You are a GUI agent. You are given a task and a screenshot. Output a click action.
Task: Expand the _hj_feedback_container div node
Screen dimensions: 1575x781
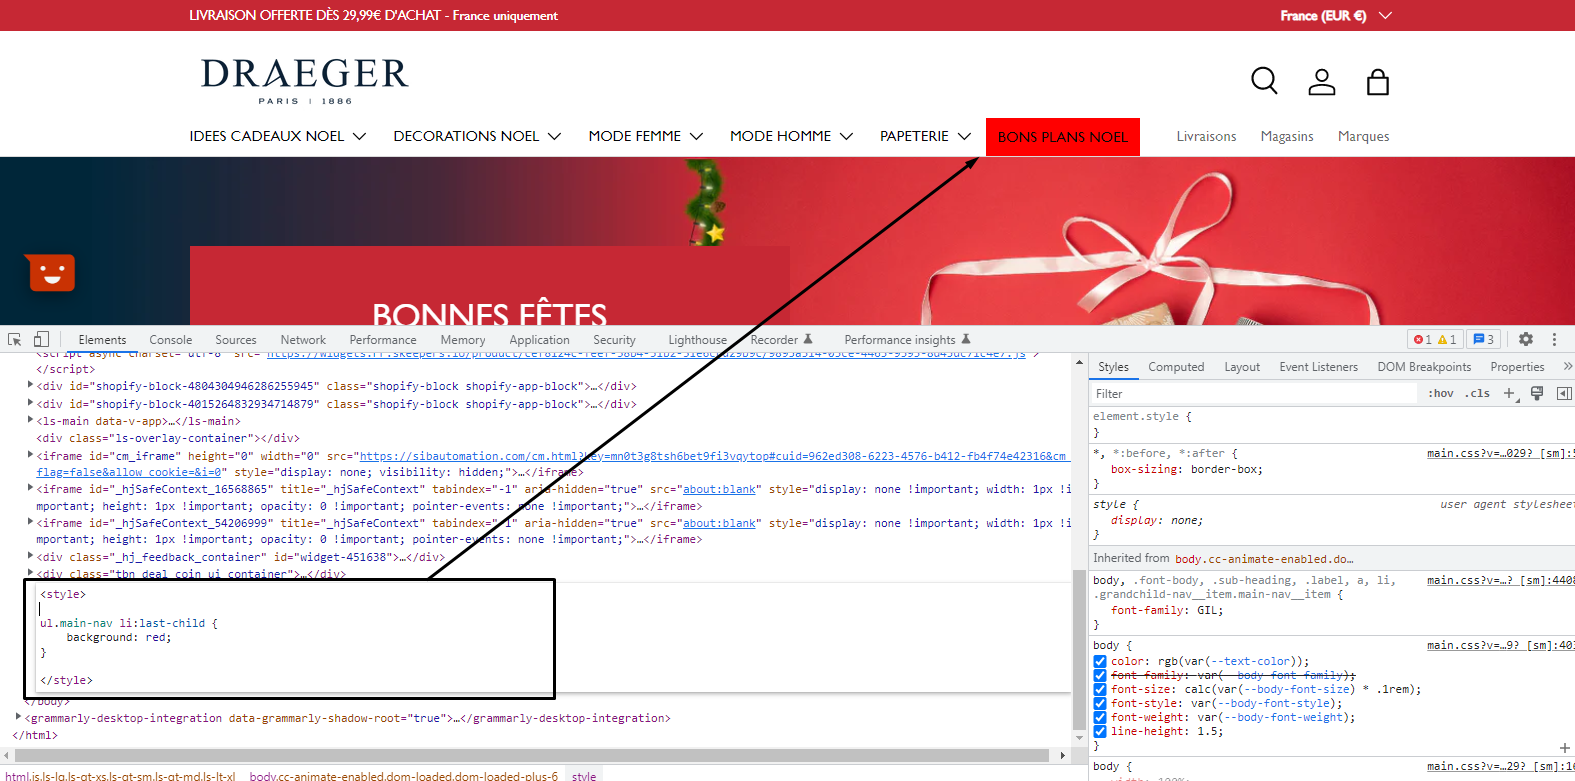coord(30,556)
